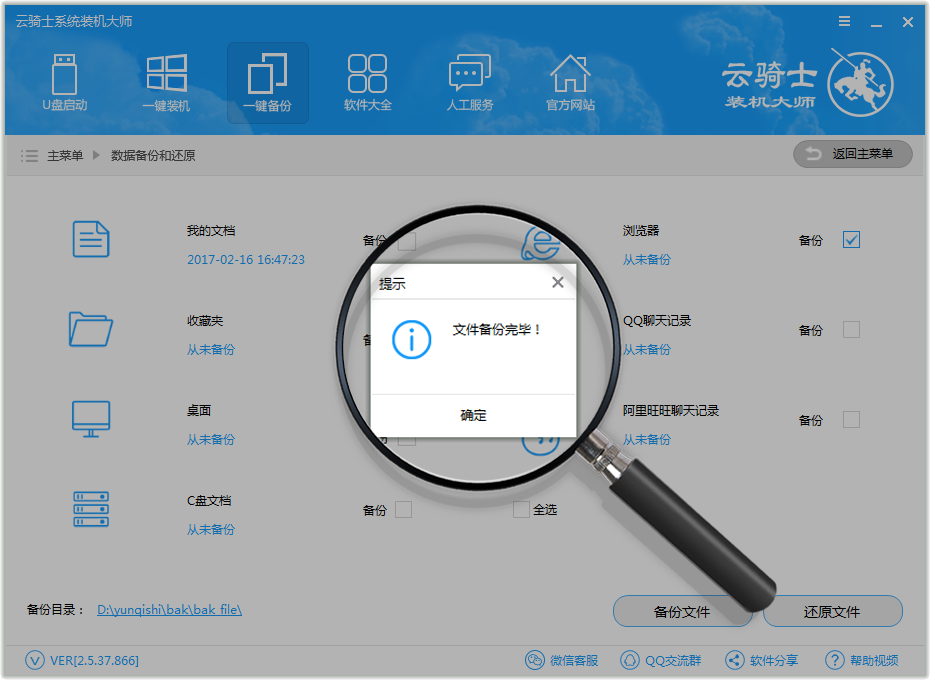The height and width of the screenshot is (680, 930).
Task: Click 从未备份 under 浏览器
Action: [646, 259]
